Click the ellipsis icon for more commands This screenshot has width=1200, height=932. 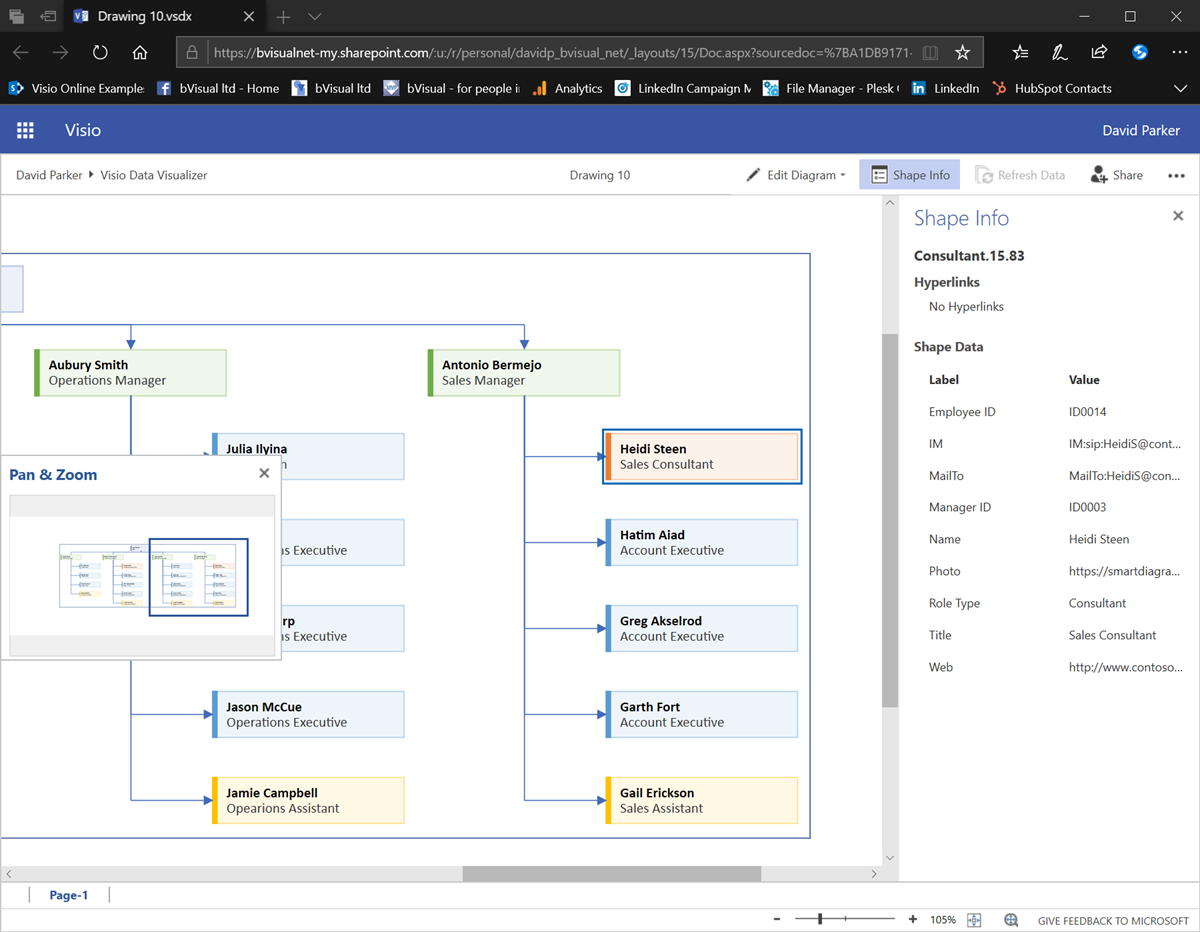pos(1176,174)
